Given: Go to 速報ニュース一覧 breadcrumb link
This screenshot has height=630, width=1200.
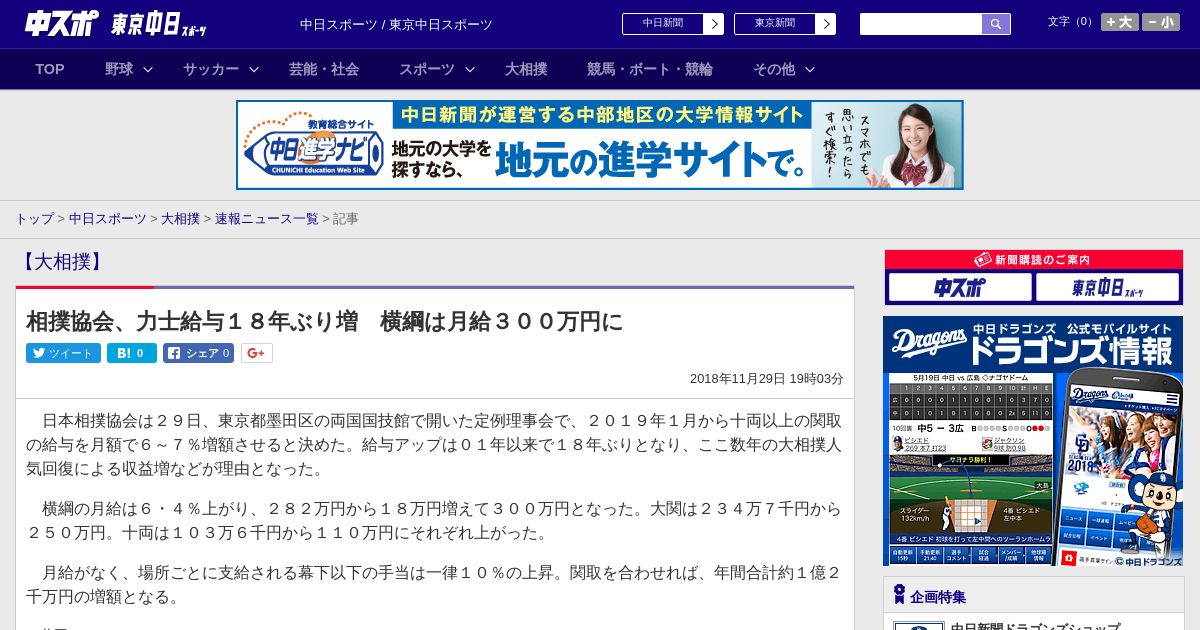Looking at the screenshot, I should coord(267,219).
